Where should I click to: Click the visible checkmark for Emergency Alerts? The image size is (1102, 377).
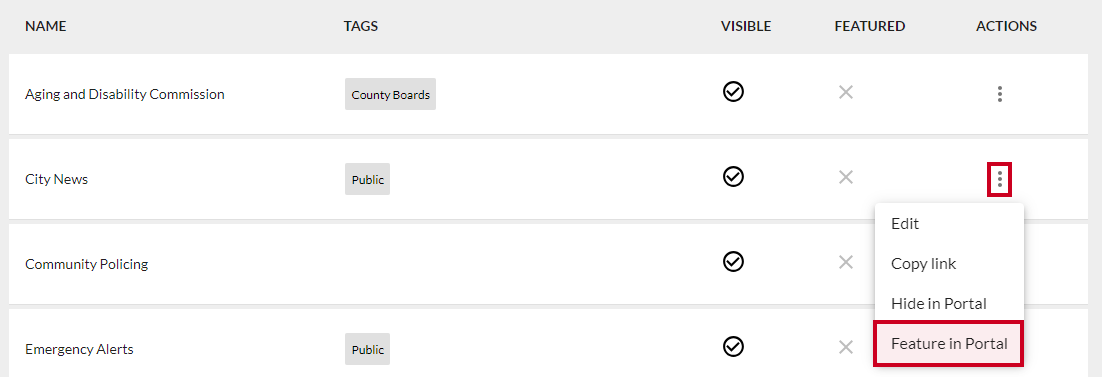click(x=733, y=347)
